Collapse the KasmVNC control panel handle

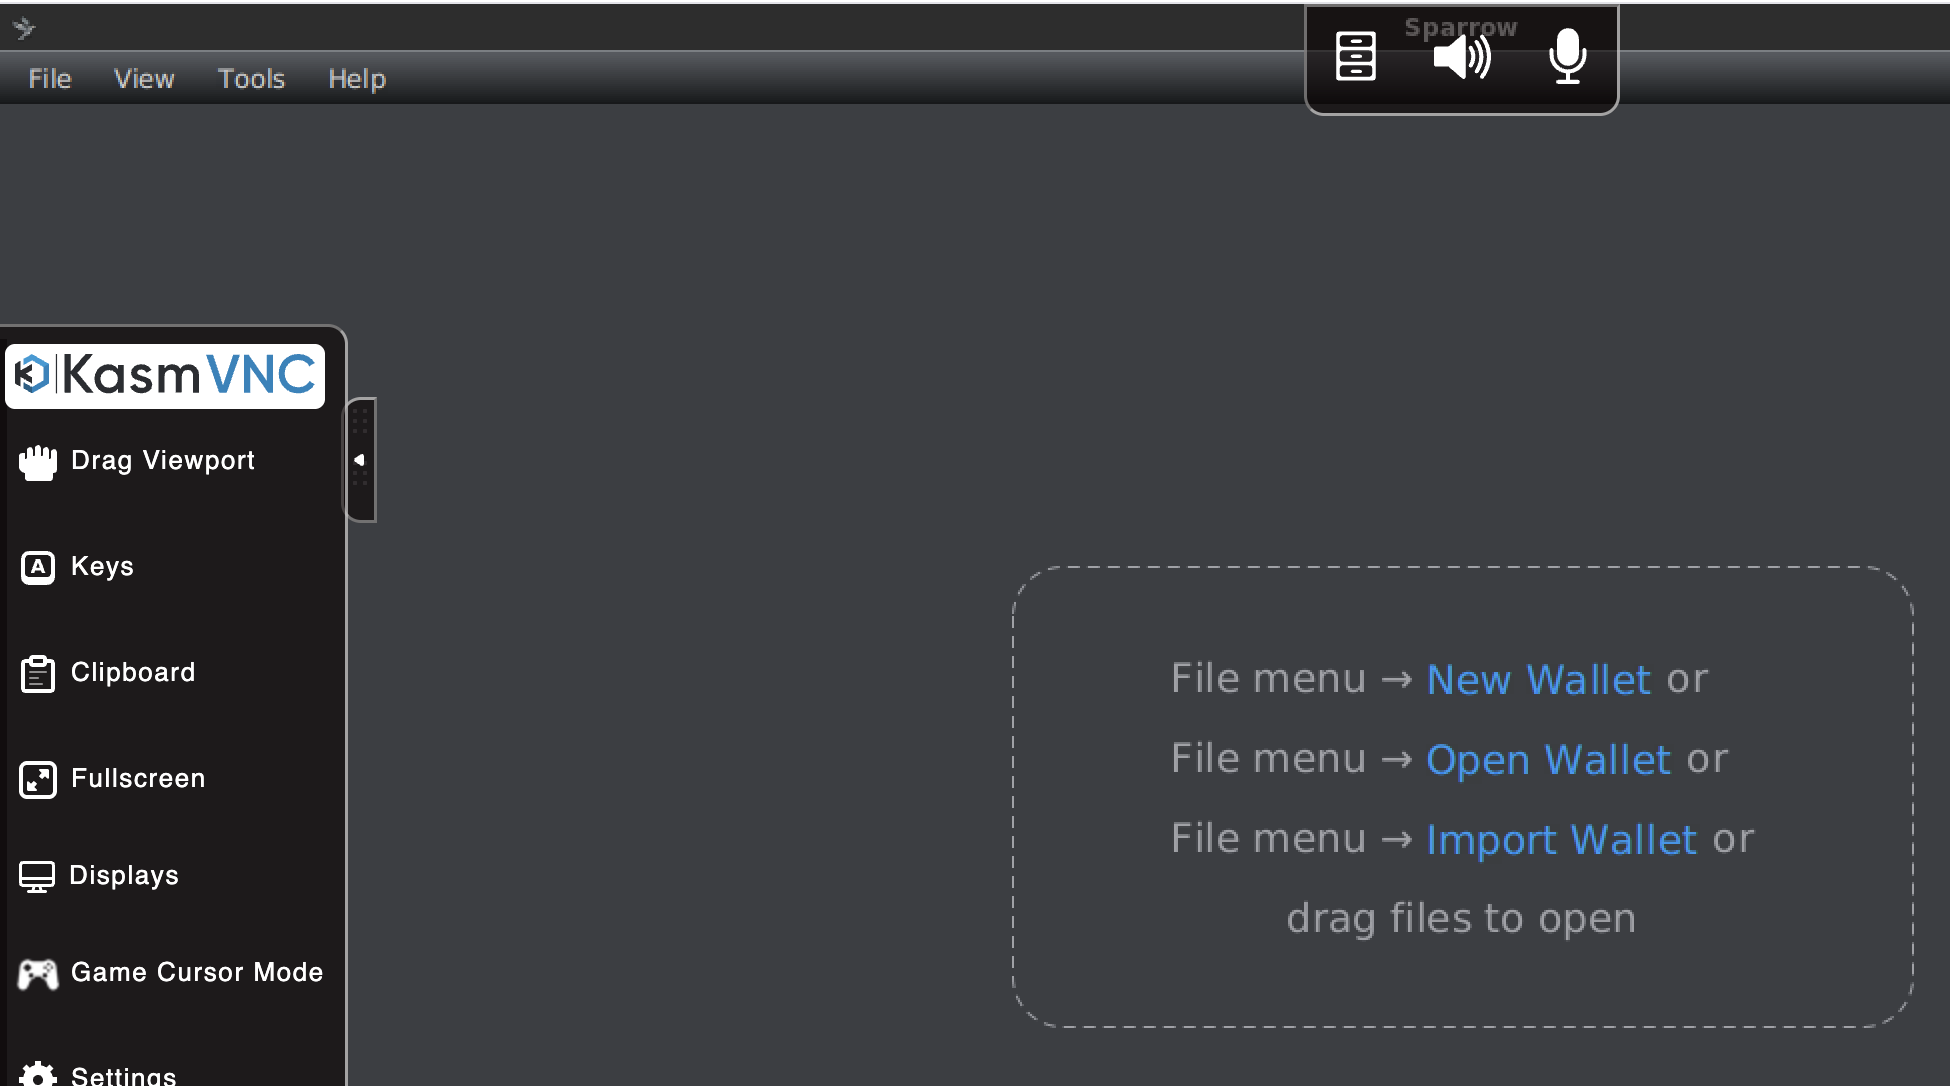point(360,460)
